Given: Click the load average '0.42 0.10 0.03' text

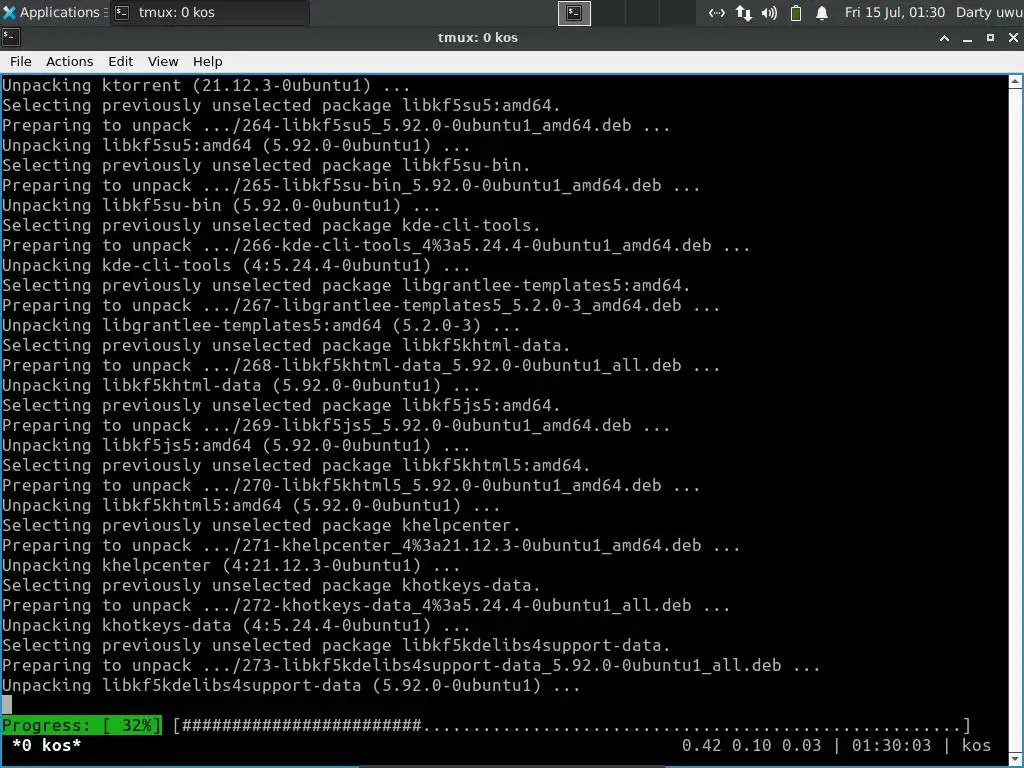Looking at the screenshot, I should pos(751,745).
